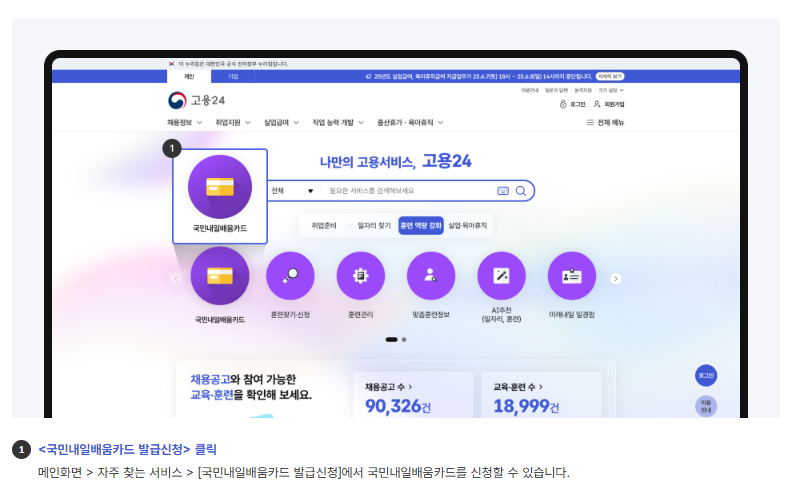The height and width of the screenshot is (497, 789).
Task: Click the floating blue 로그인 circle button
Action: (x=706, y=375)
